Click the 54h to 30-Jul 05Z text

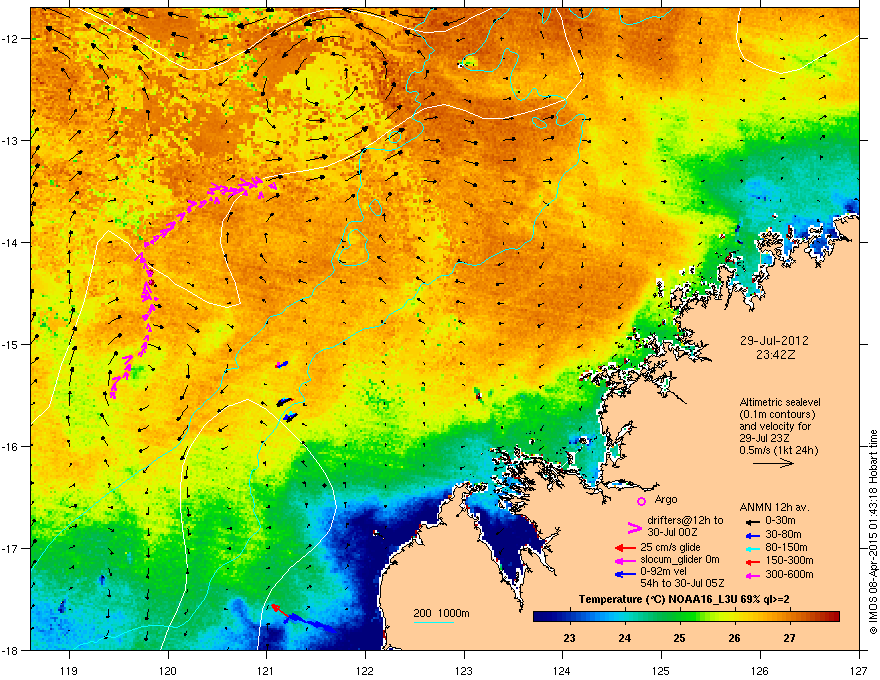point(682,583)
